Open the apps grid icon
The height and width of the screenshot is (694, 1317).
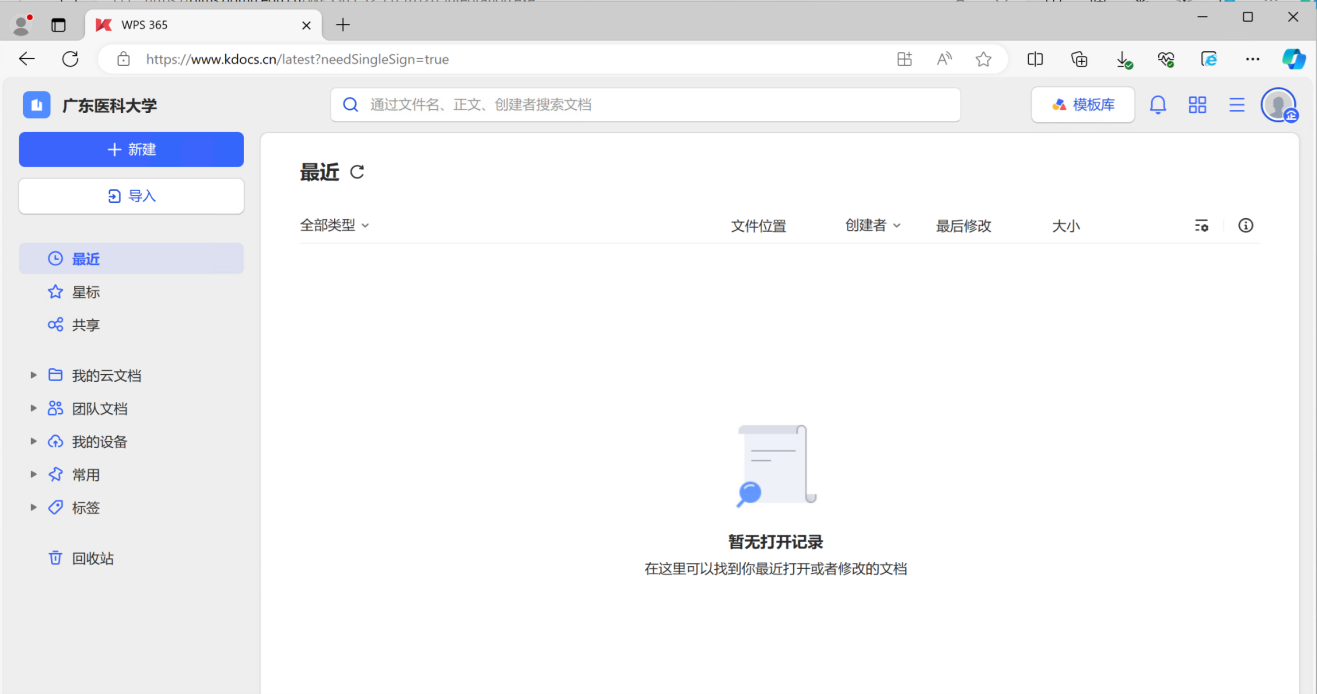pos(1197,105)
